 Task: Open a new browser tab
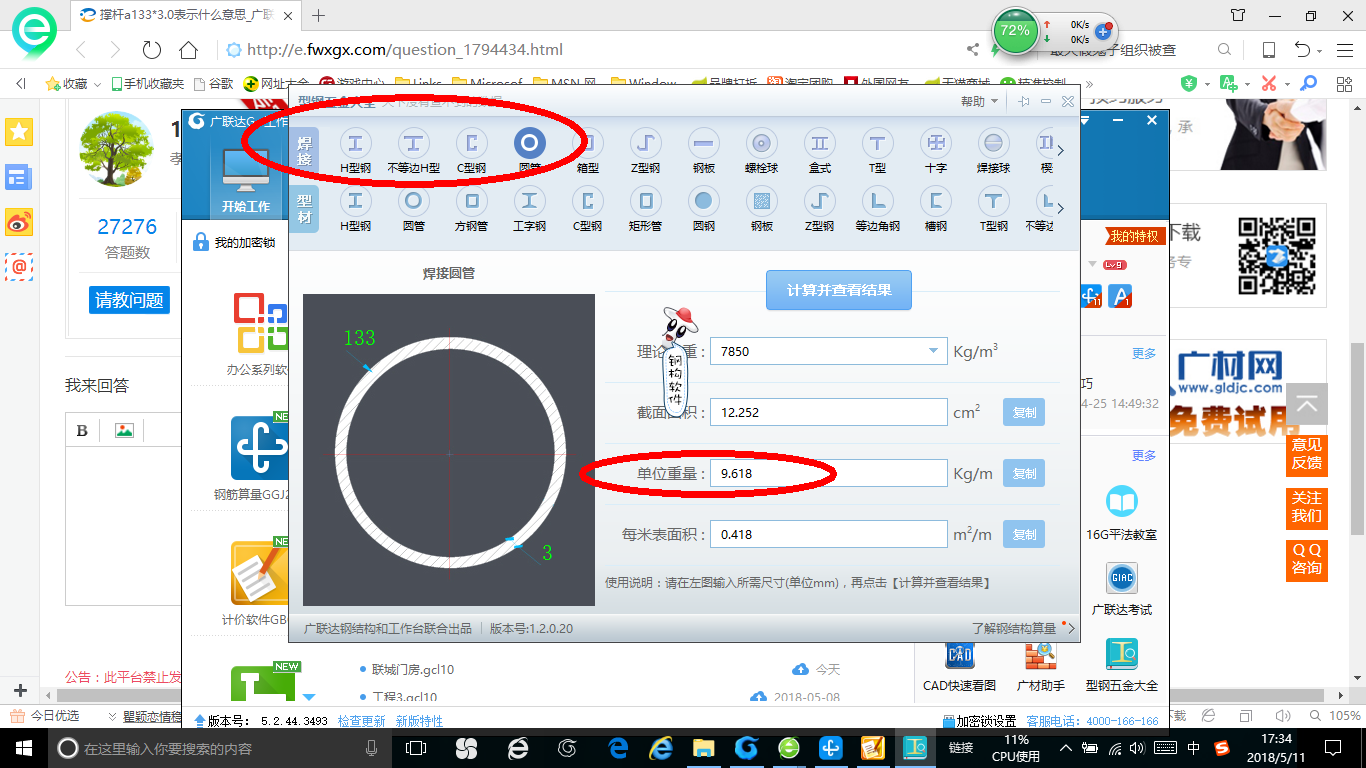[319, 15]
